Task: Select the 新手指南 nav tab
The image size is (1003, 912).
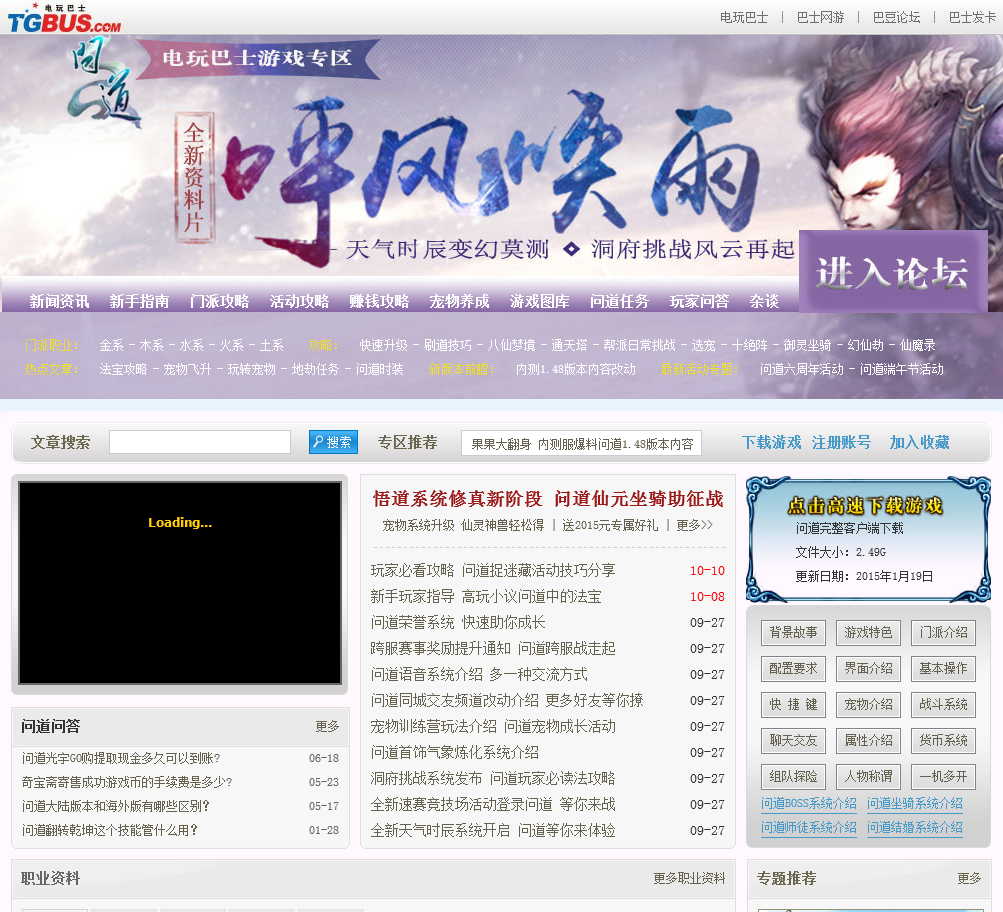Action: (139, 301)
